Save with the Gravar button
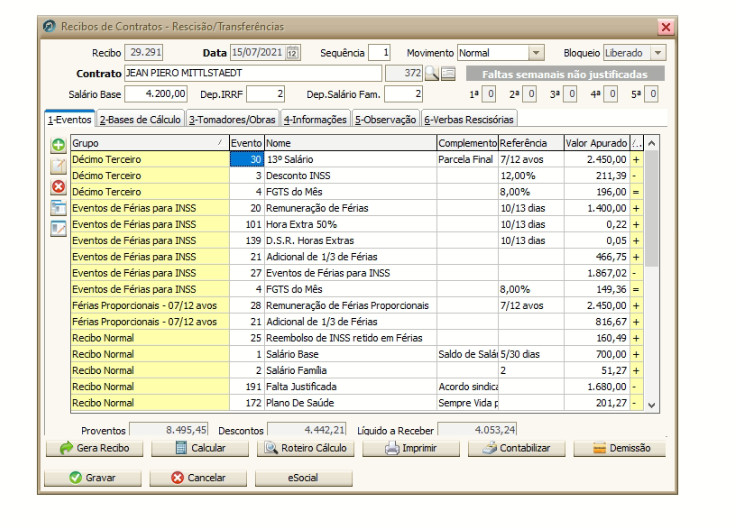 [x=93, y=478]
